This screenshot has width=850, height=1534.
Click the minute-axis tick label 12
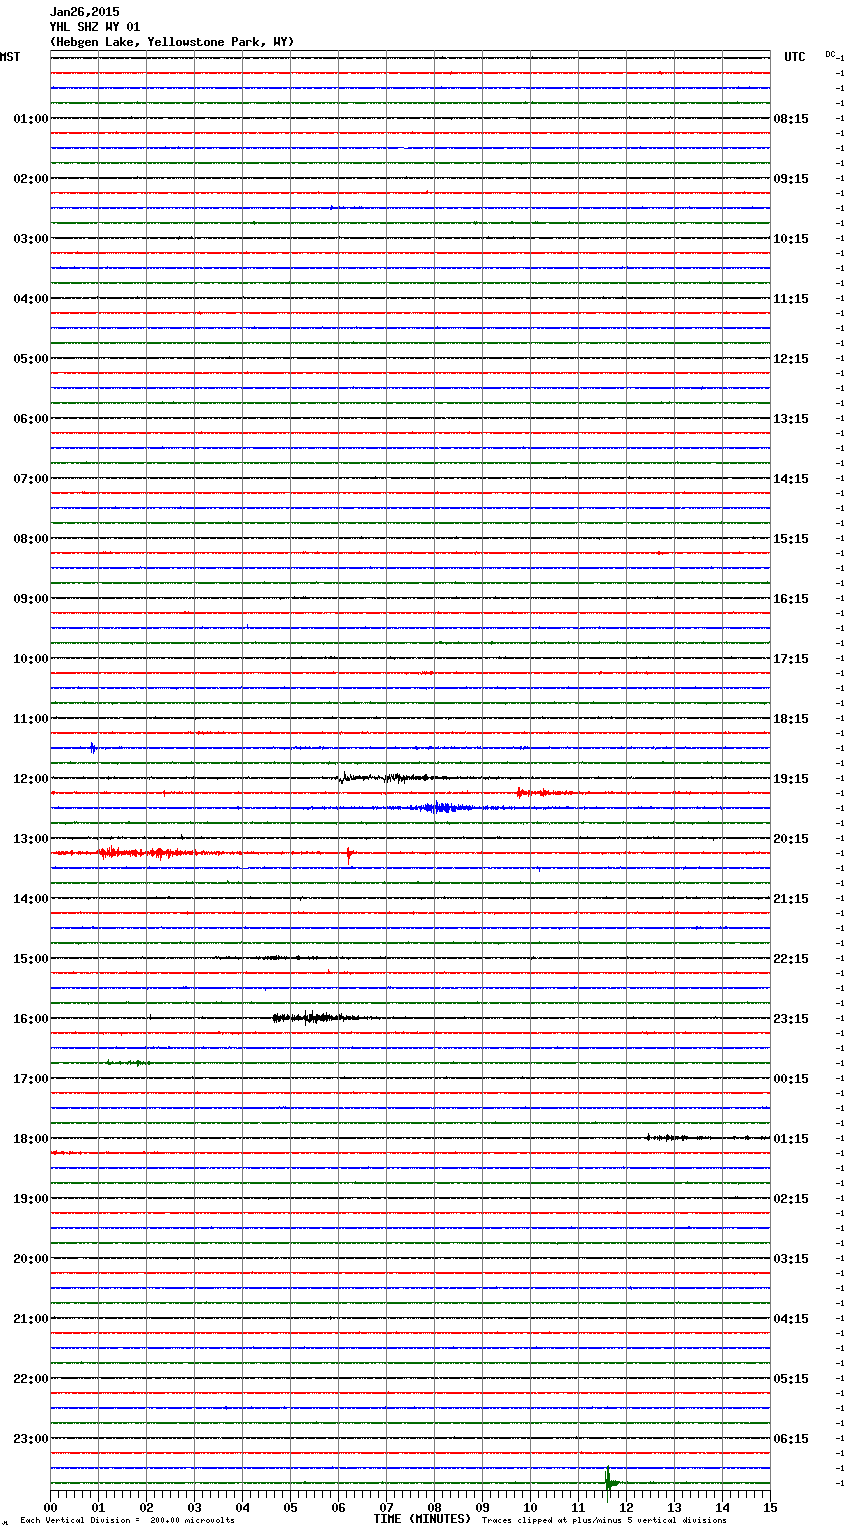(626, 1507)
